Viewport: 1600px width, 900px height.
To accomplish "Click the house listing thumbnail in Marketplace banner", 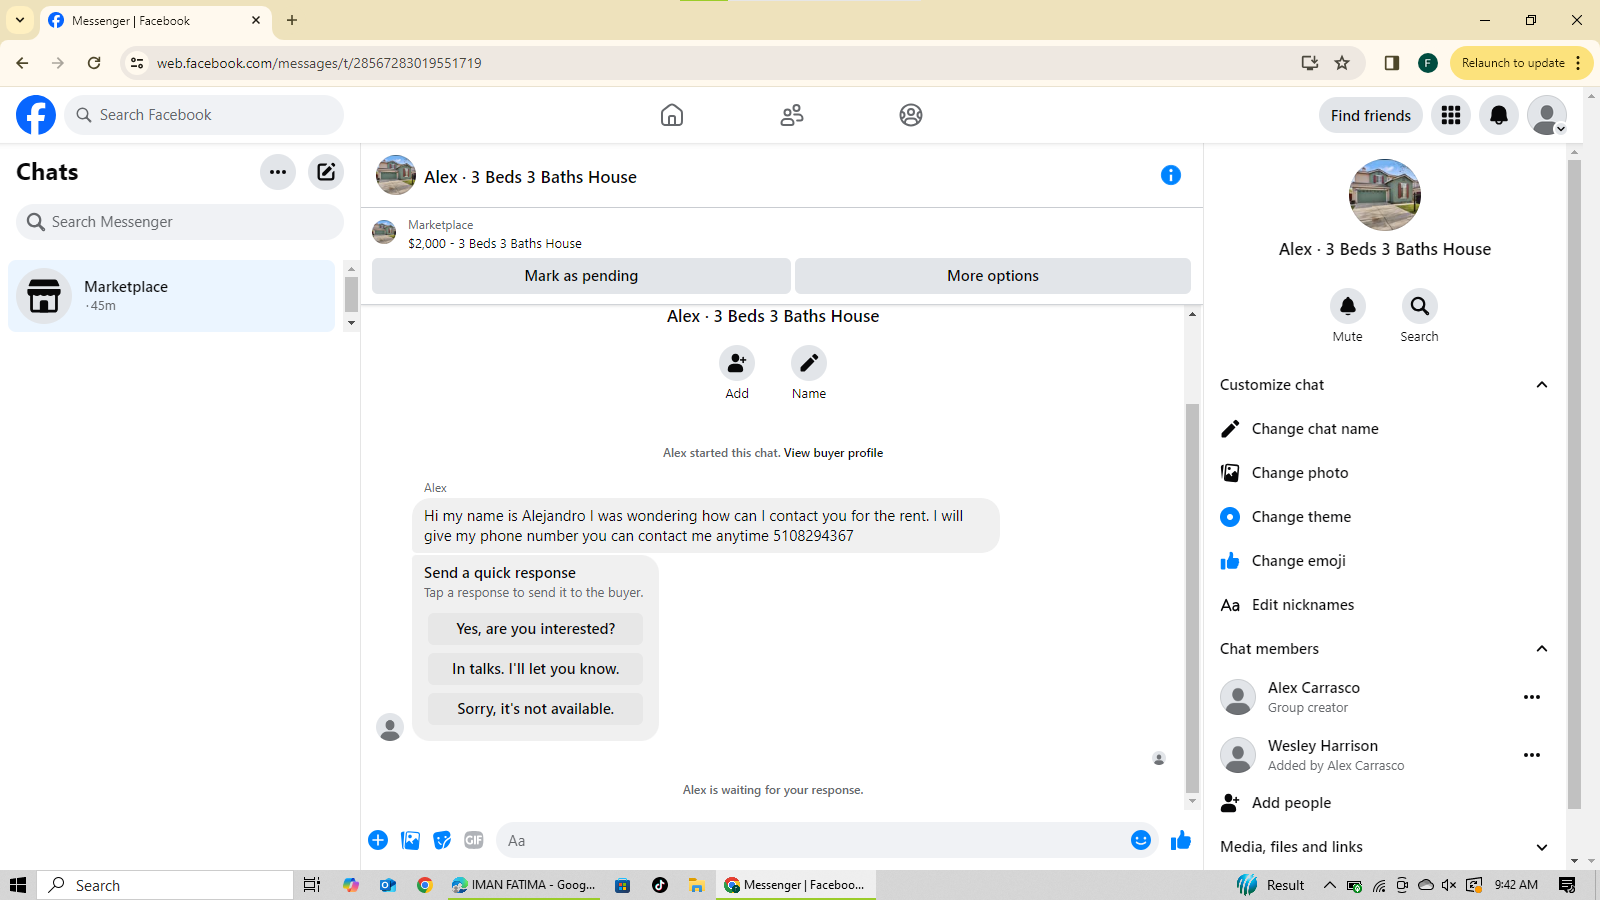I will (384, 233).
